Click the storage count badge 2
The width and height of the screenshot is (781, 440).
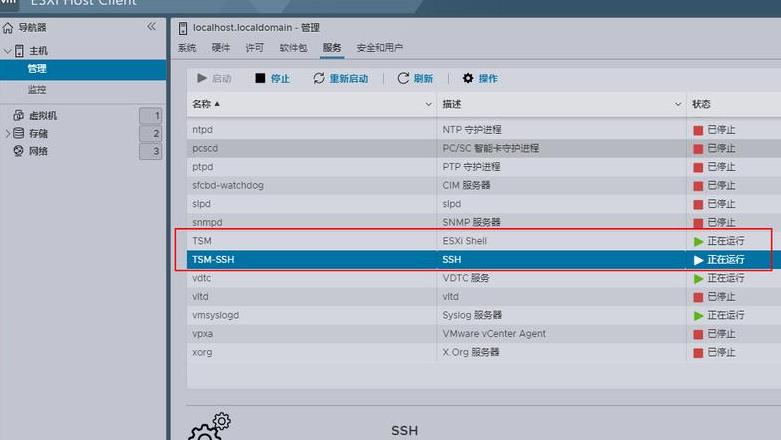(x=151, y=134)
